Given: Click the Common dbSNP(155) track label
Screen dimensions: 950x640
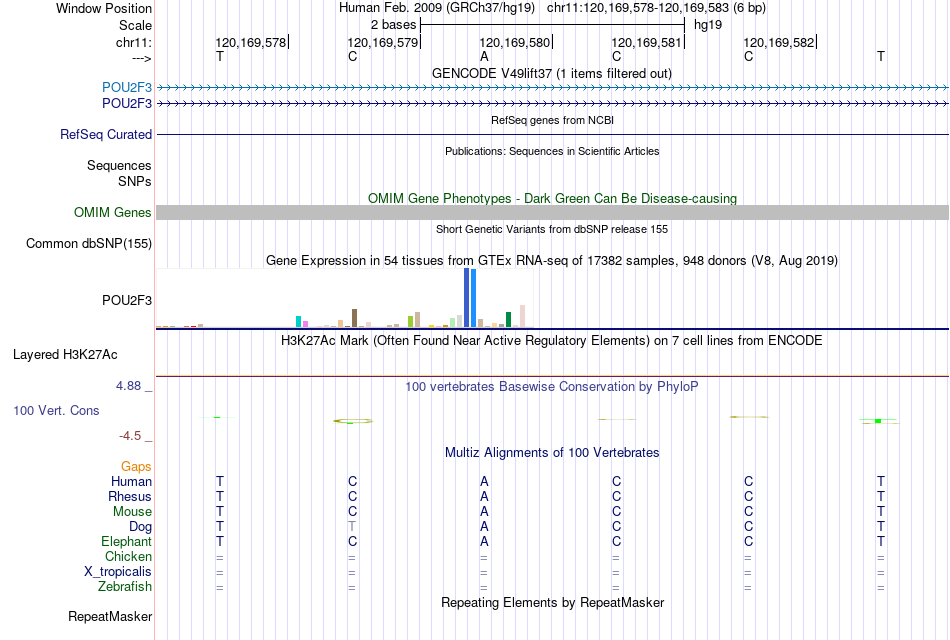Looking at the screenshot, I should pos(88,244).
